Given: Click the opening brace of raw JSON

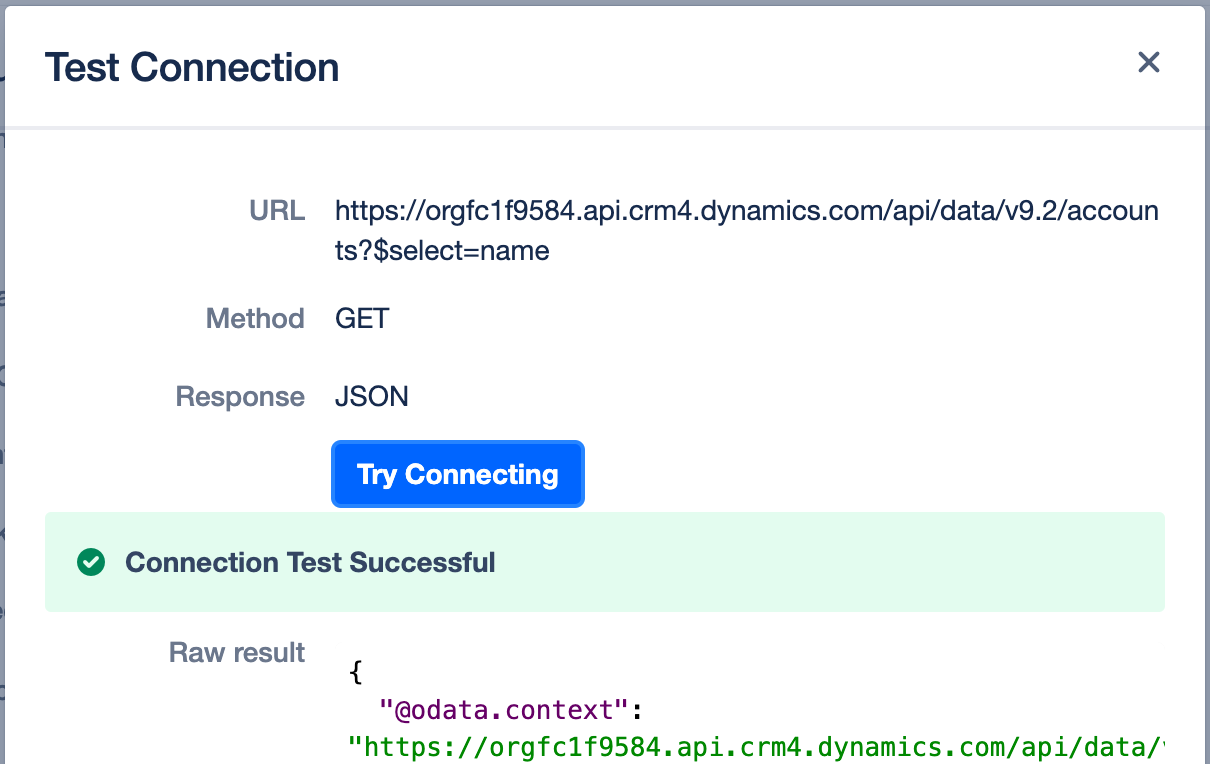Looking at the screenshot, I should pyautogui.click(x=356, y=672).
